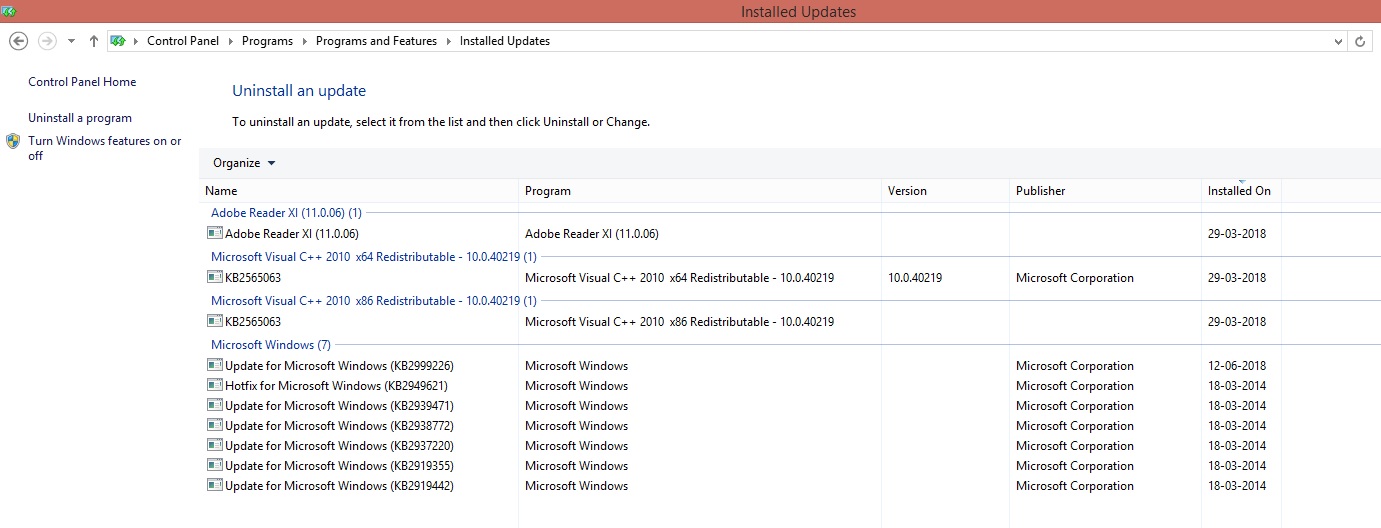Click the shield icon beside Turn Windows features
1381x528 pixels.
(x=13, y=141)
